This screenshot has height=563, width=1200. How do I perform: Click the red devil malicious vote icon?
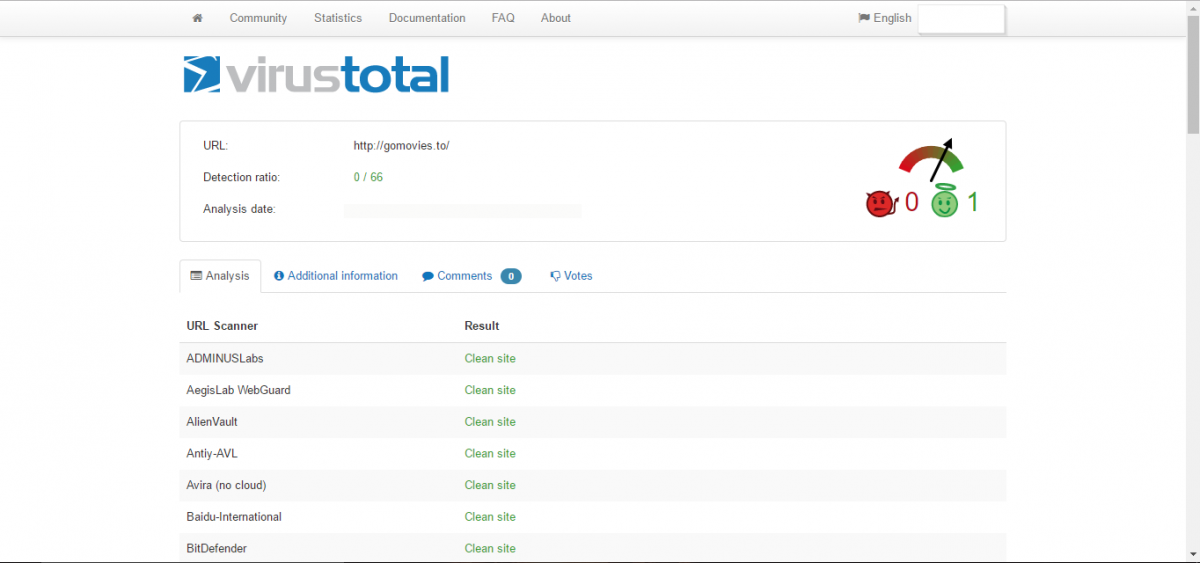pyautogui.click(x=879, y=204)
